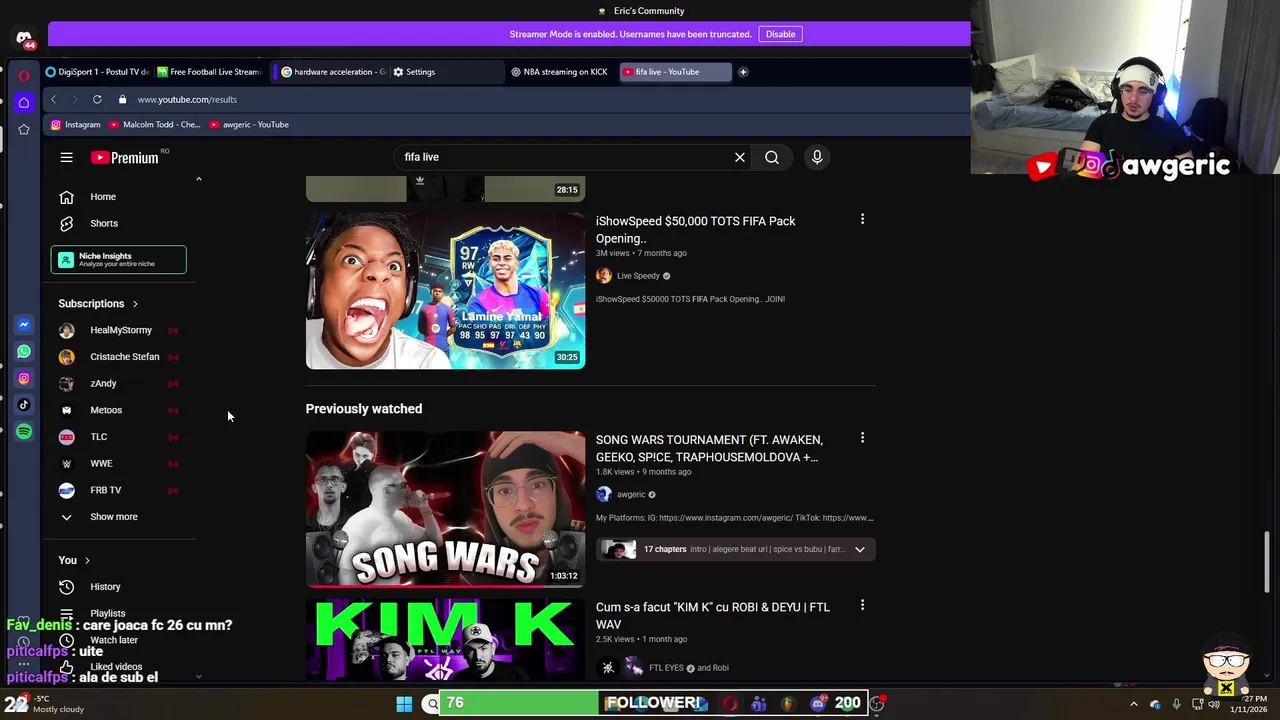Click SONG WARS TOURNAMENT video title
Image resolution: width=1280 pixels, height=720 pixels.
pyautogui.click(x=709, y=449)
